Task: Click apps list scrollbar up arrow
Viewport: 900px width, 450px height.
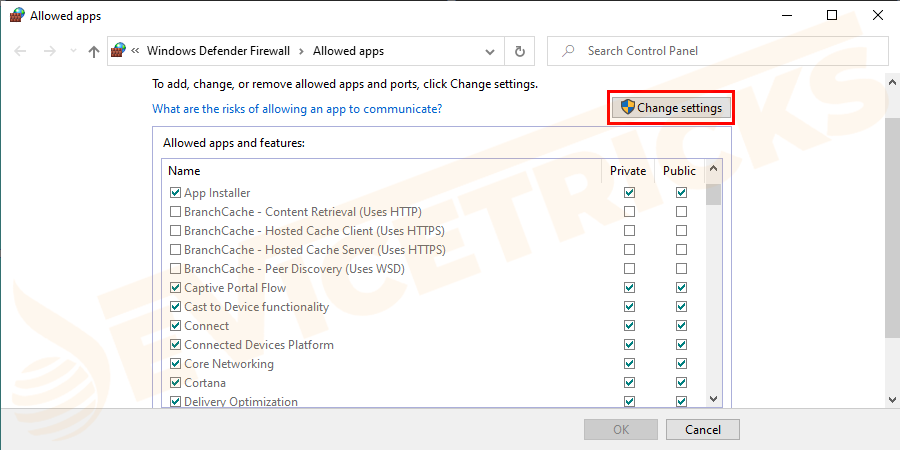Action: (713, 169)
